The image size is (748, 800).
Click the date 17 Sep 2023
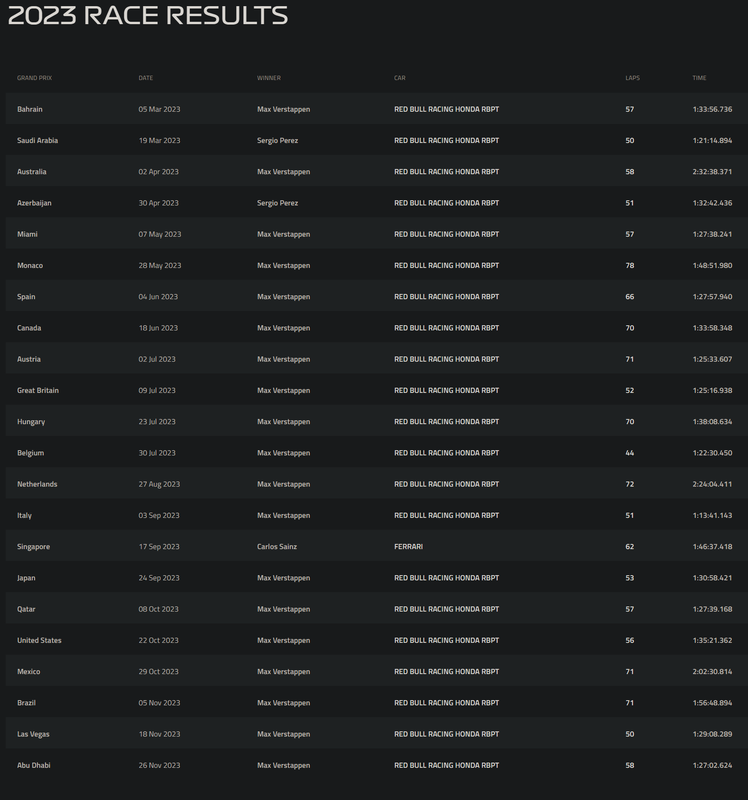[x=159, y=547]
